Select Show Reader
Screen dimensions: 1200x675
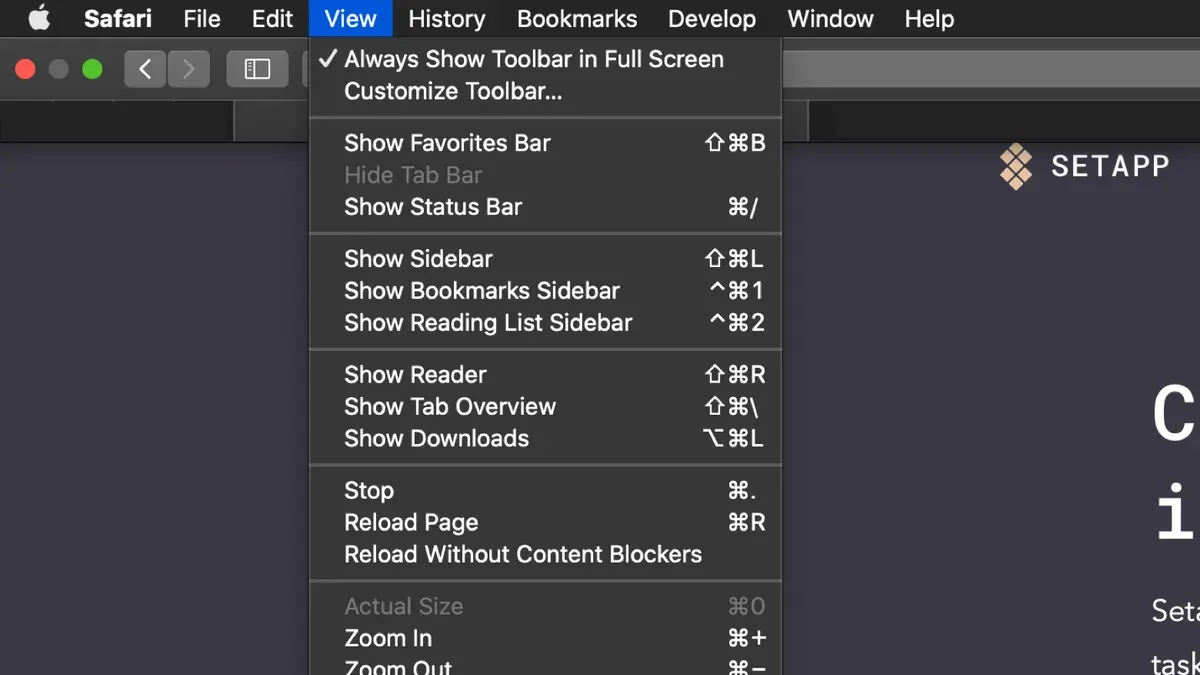(x=545, y=375)
